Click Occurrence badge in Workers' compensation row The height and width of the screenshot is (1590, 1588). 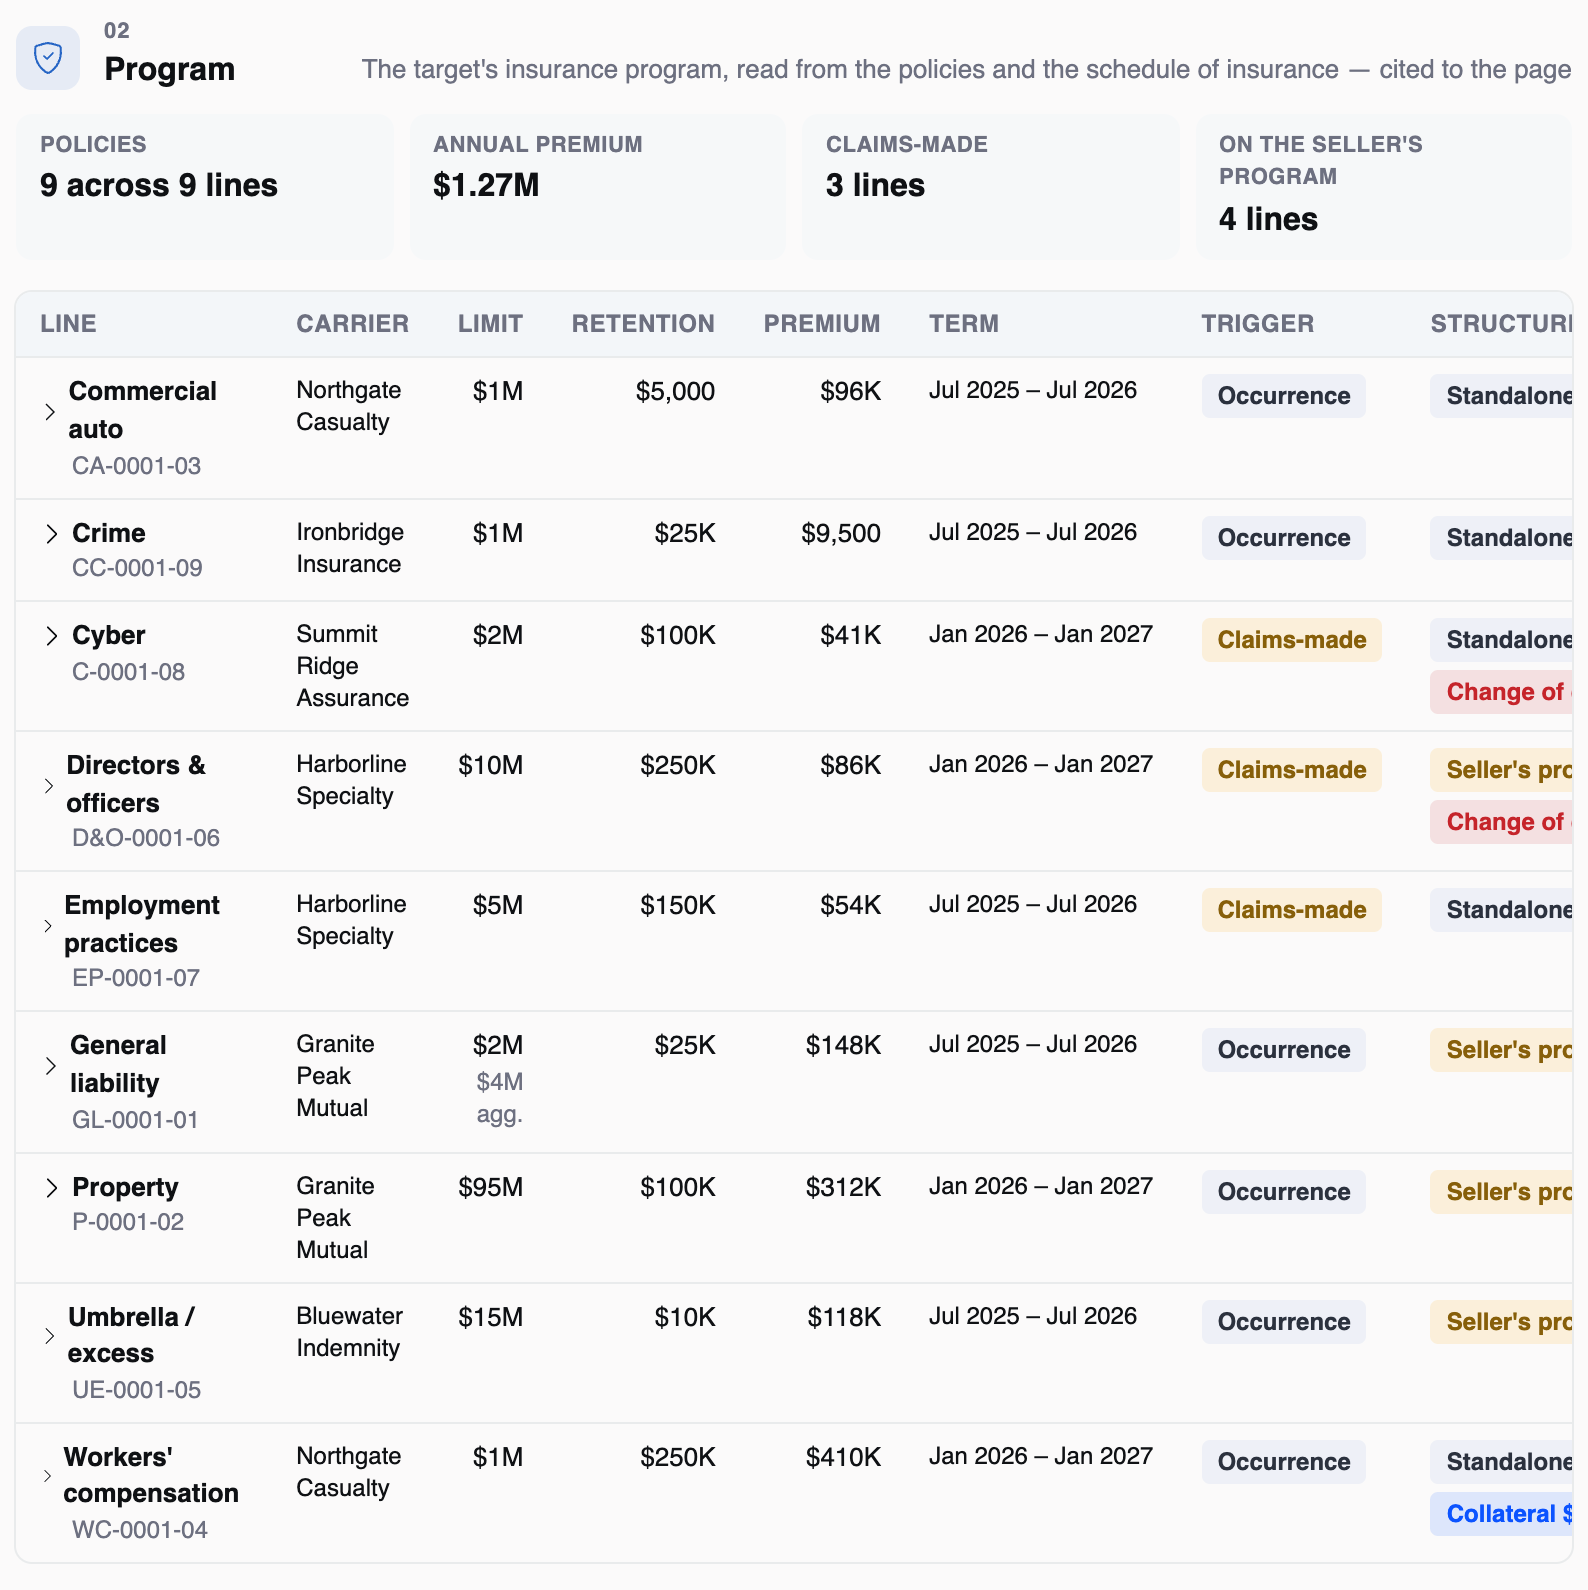coord(1283,1462)
